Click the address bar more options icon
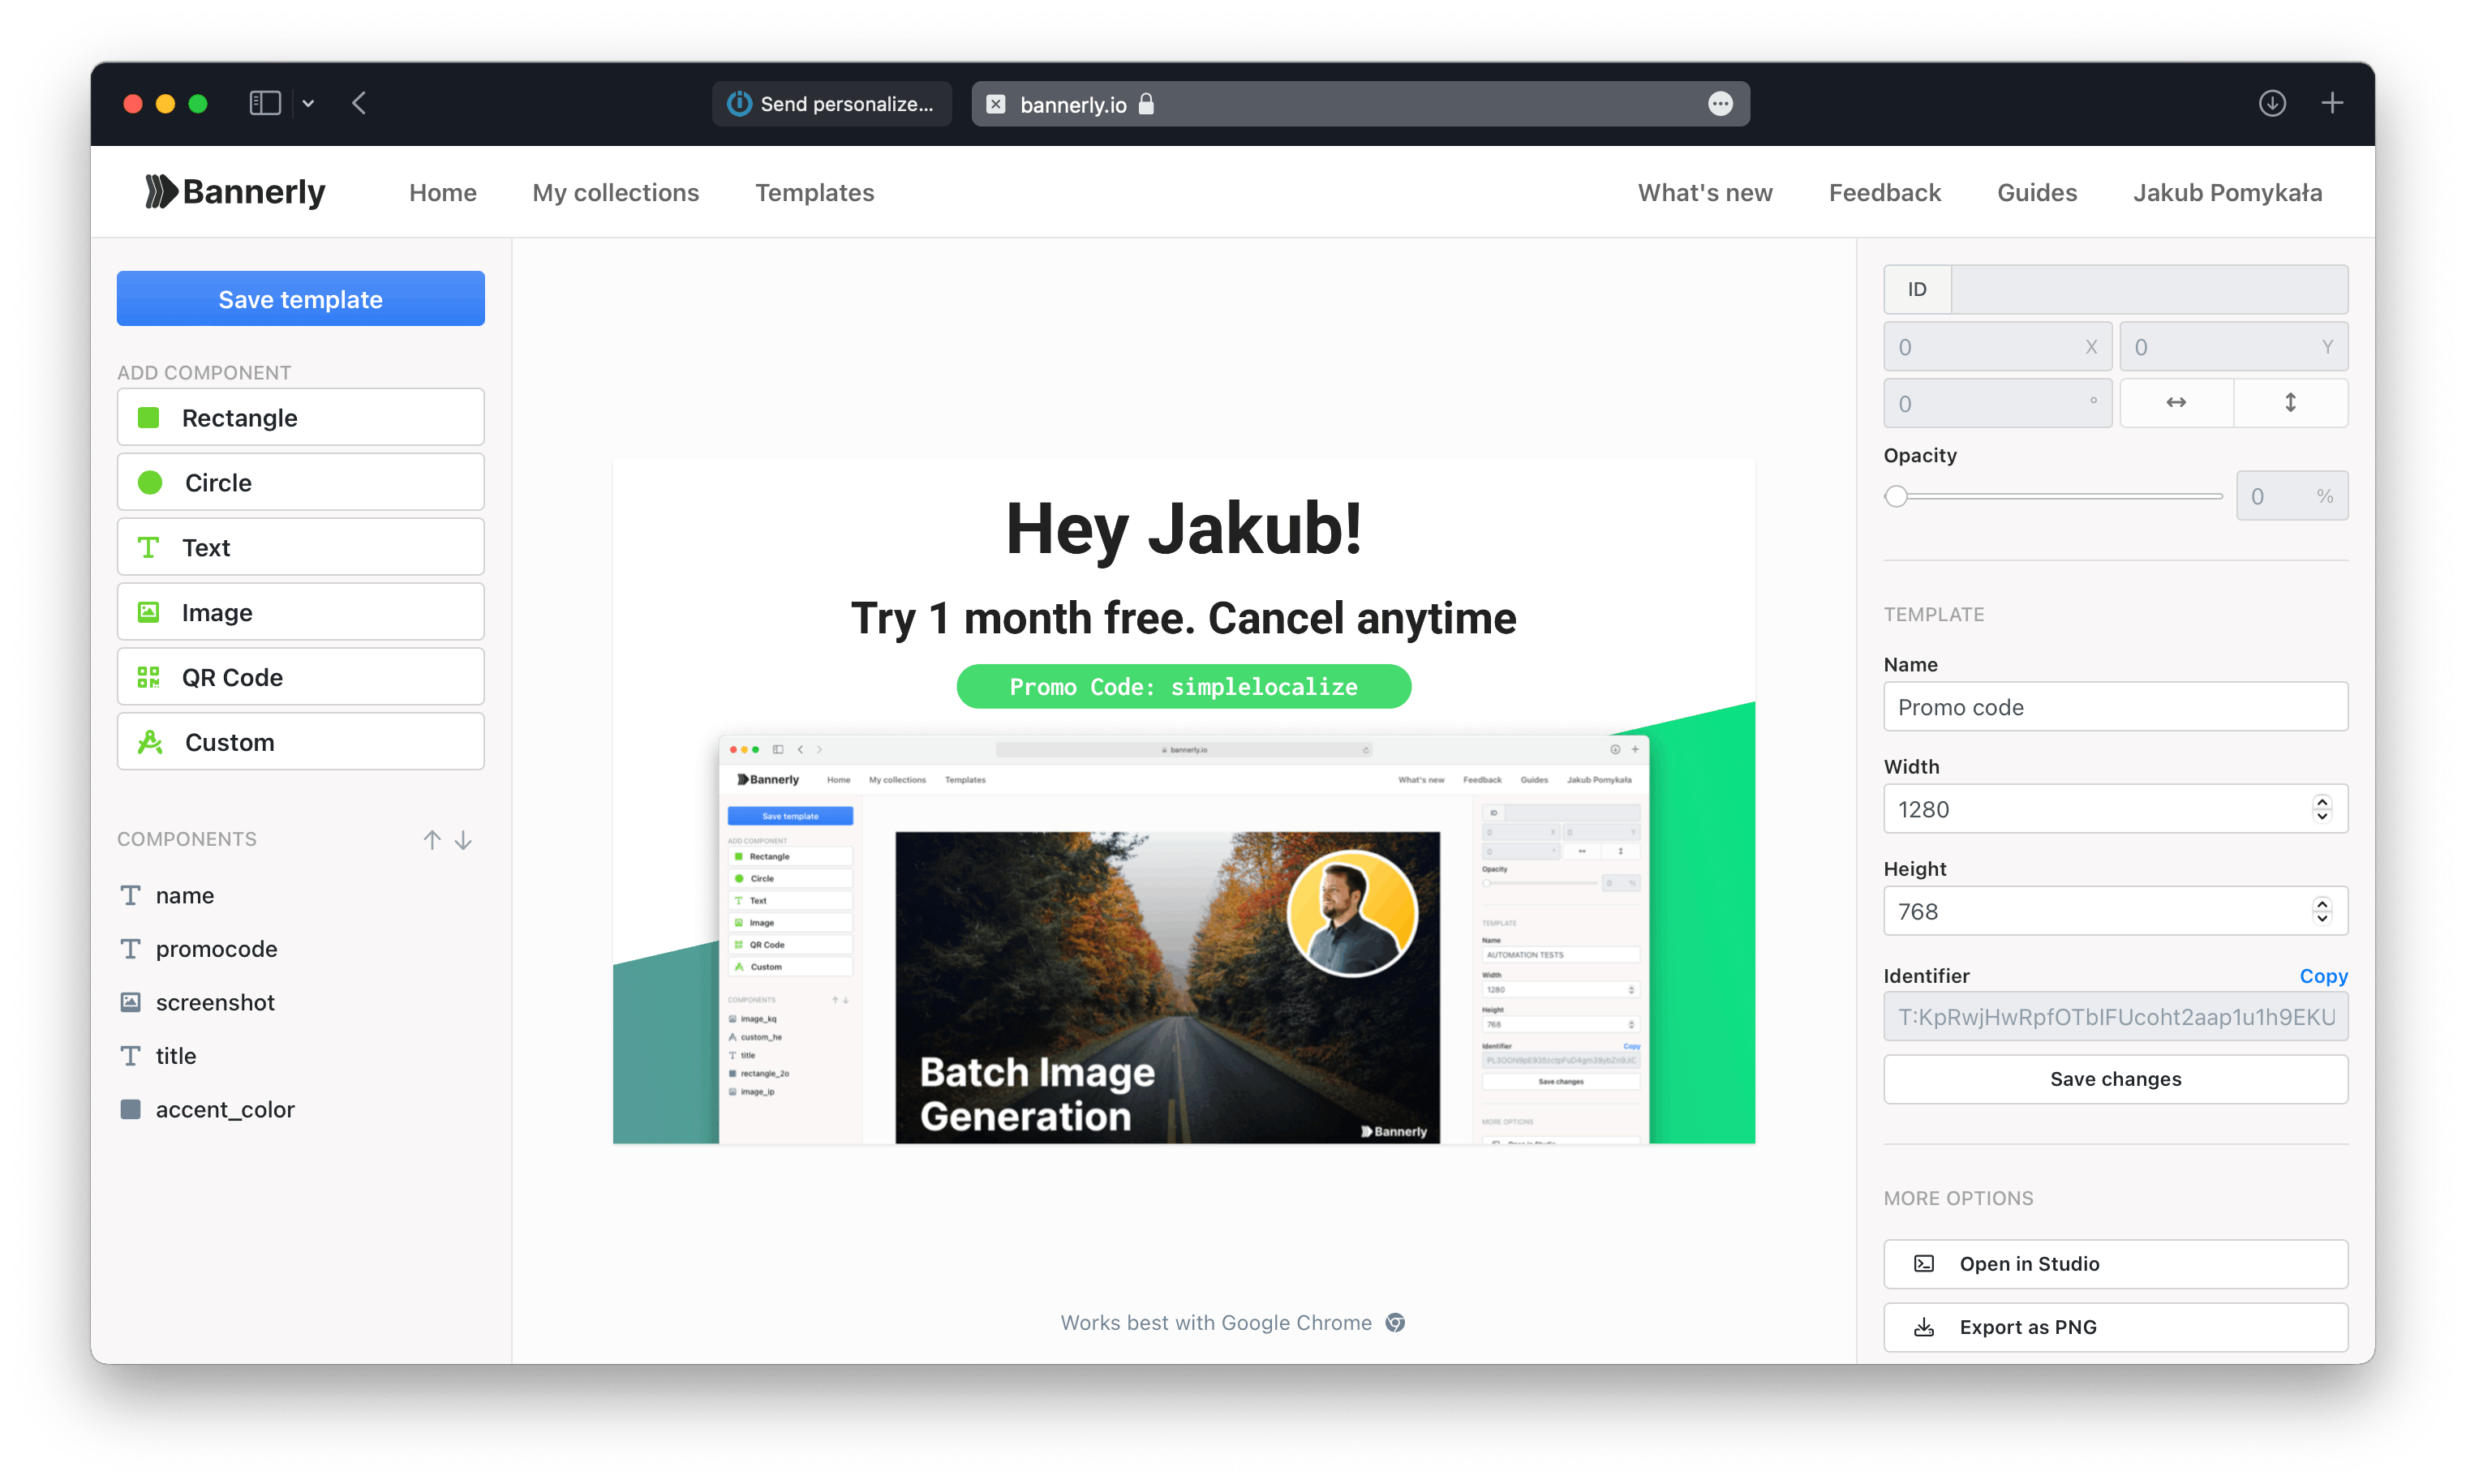Screen dimensions: 2466x1484 1719,104
